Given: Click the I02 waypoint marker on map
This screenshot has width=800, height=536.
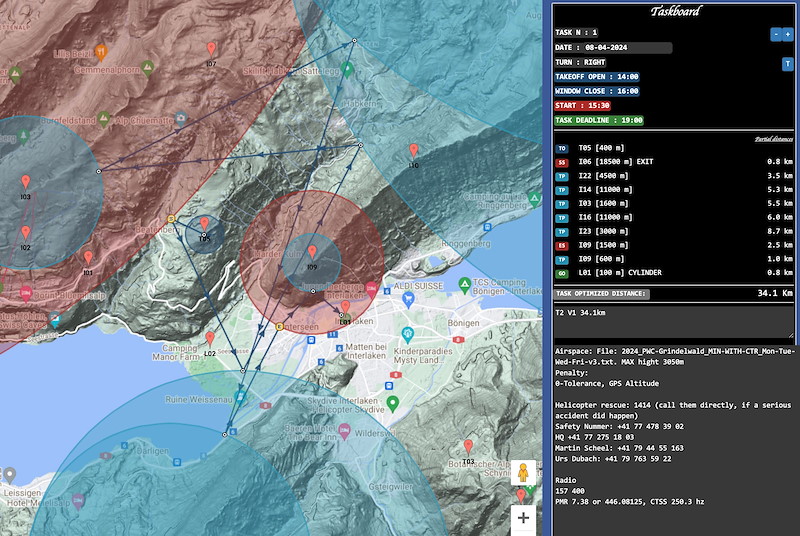Looking at the screenshot, I should 26,234.
